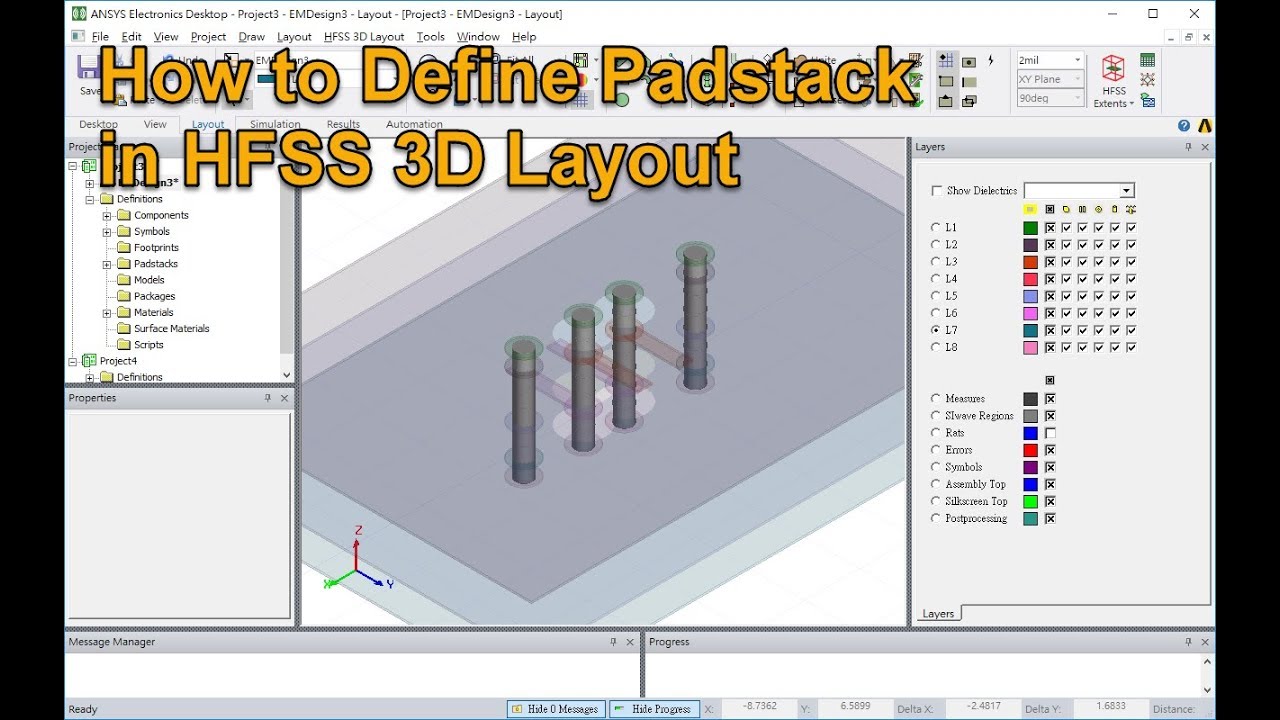Click crossed-box header icon above L1 row
This screenshot has height=720, width=1280.
[1050, 209]
